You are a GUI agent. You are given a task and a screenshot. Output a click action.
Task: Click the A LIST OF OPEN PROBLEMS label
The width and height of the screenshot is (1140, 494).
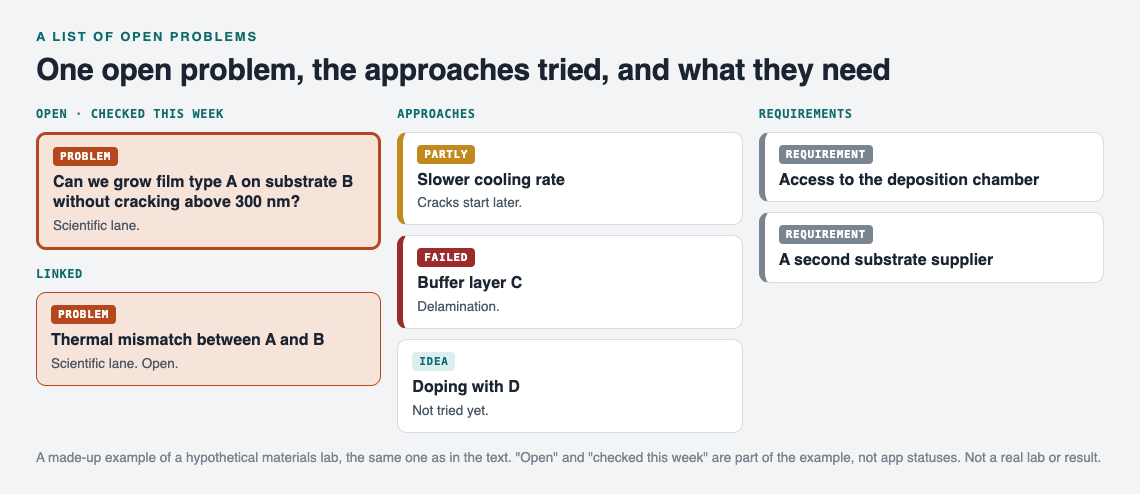coord(146,36)
